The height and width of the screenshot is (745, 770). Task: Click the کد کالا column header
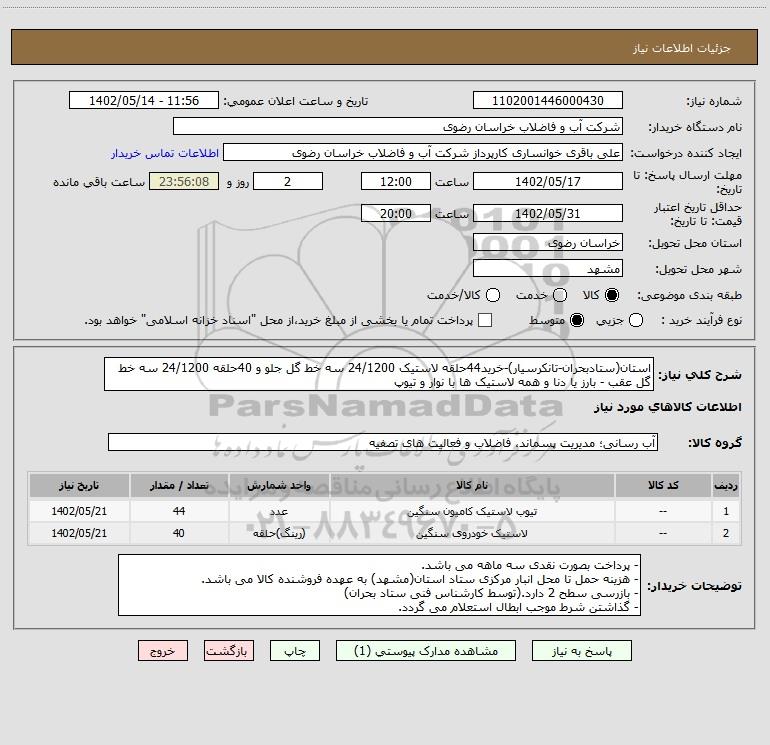[x=663, y=486]
